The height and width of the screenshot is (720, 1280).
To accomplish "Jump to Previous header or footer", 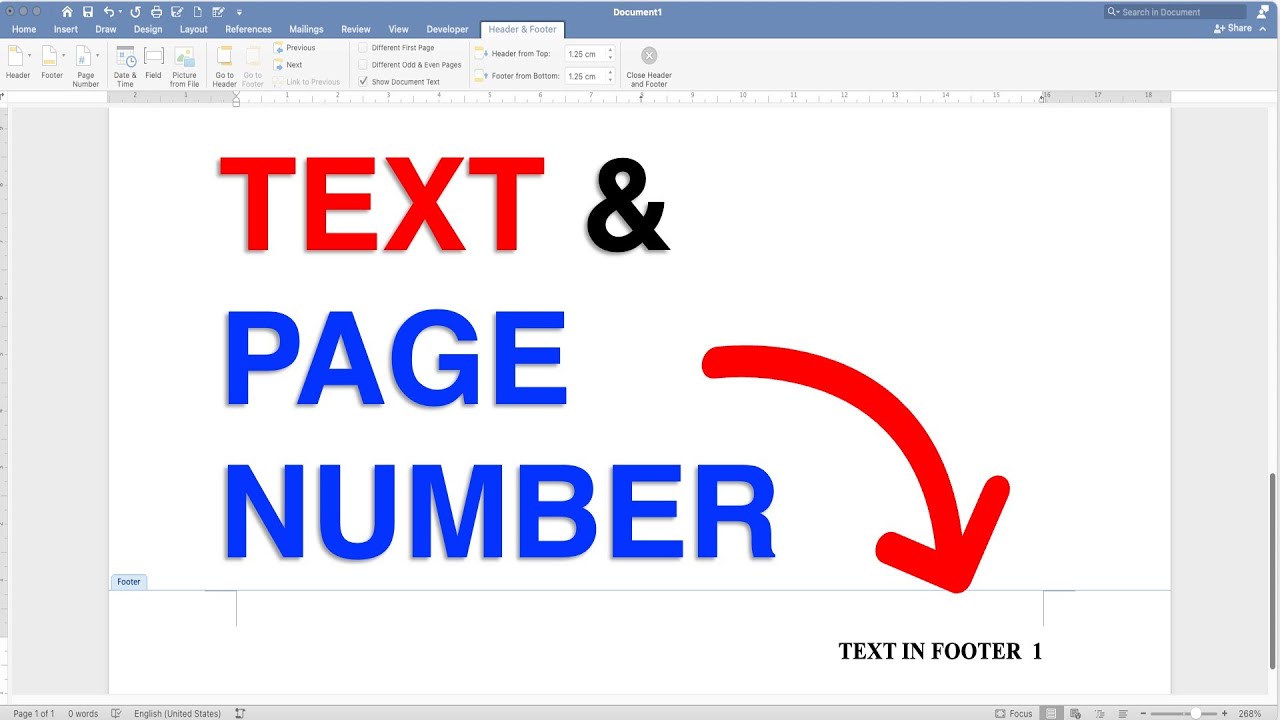I will point(294,48).
